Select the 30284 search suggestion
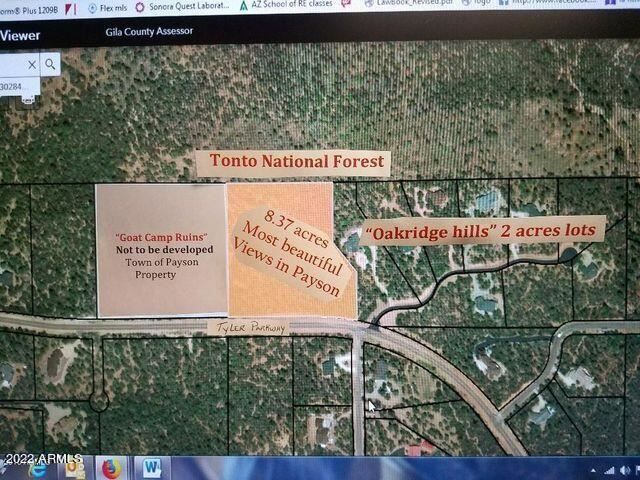 pos(19,87)
